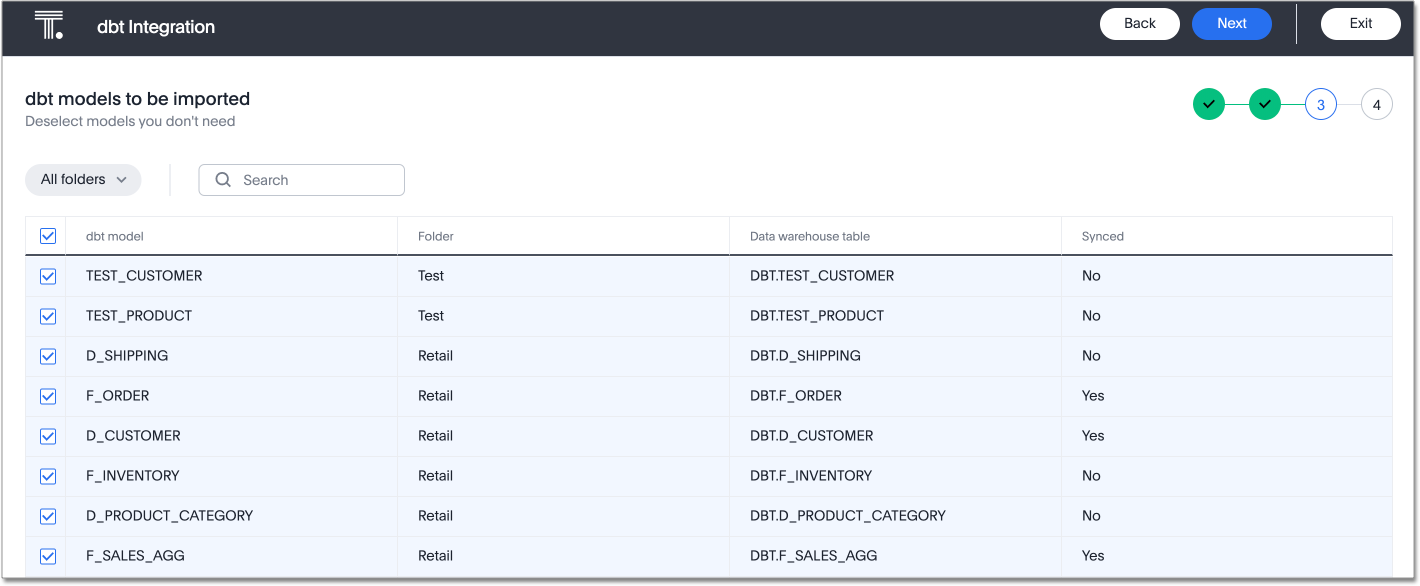This screenshot has height=586, width=1420.
Task: Click the second completed step checkmark
Action: pos(1264,104)
